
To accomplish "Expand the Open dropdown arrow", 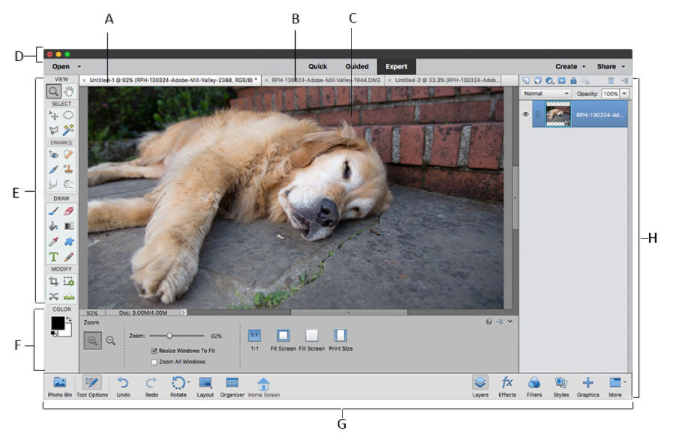I will (79, 67).
